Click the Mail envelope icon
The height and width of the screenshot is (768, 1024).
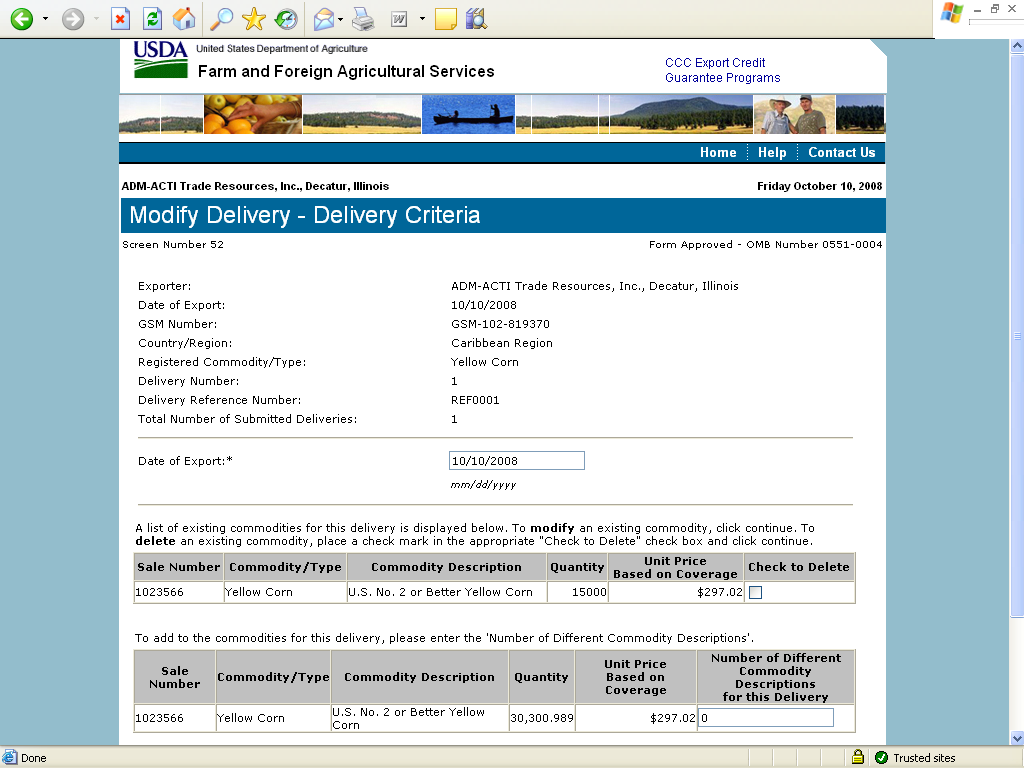point(324,19)
